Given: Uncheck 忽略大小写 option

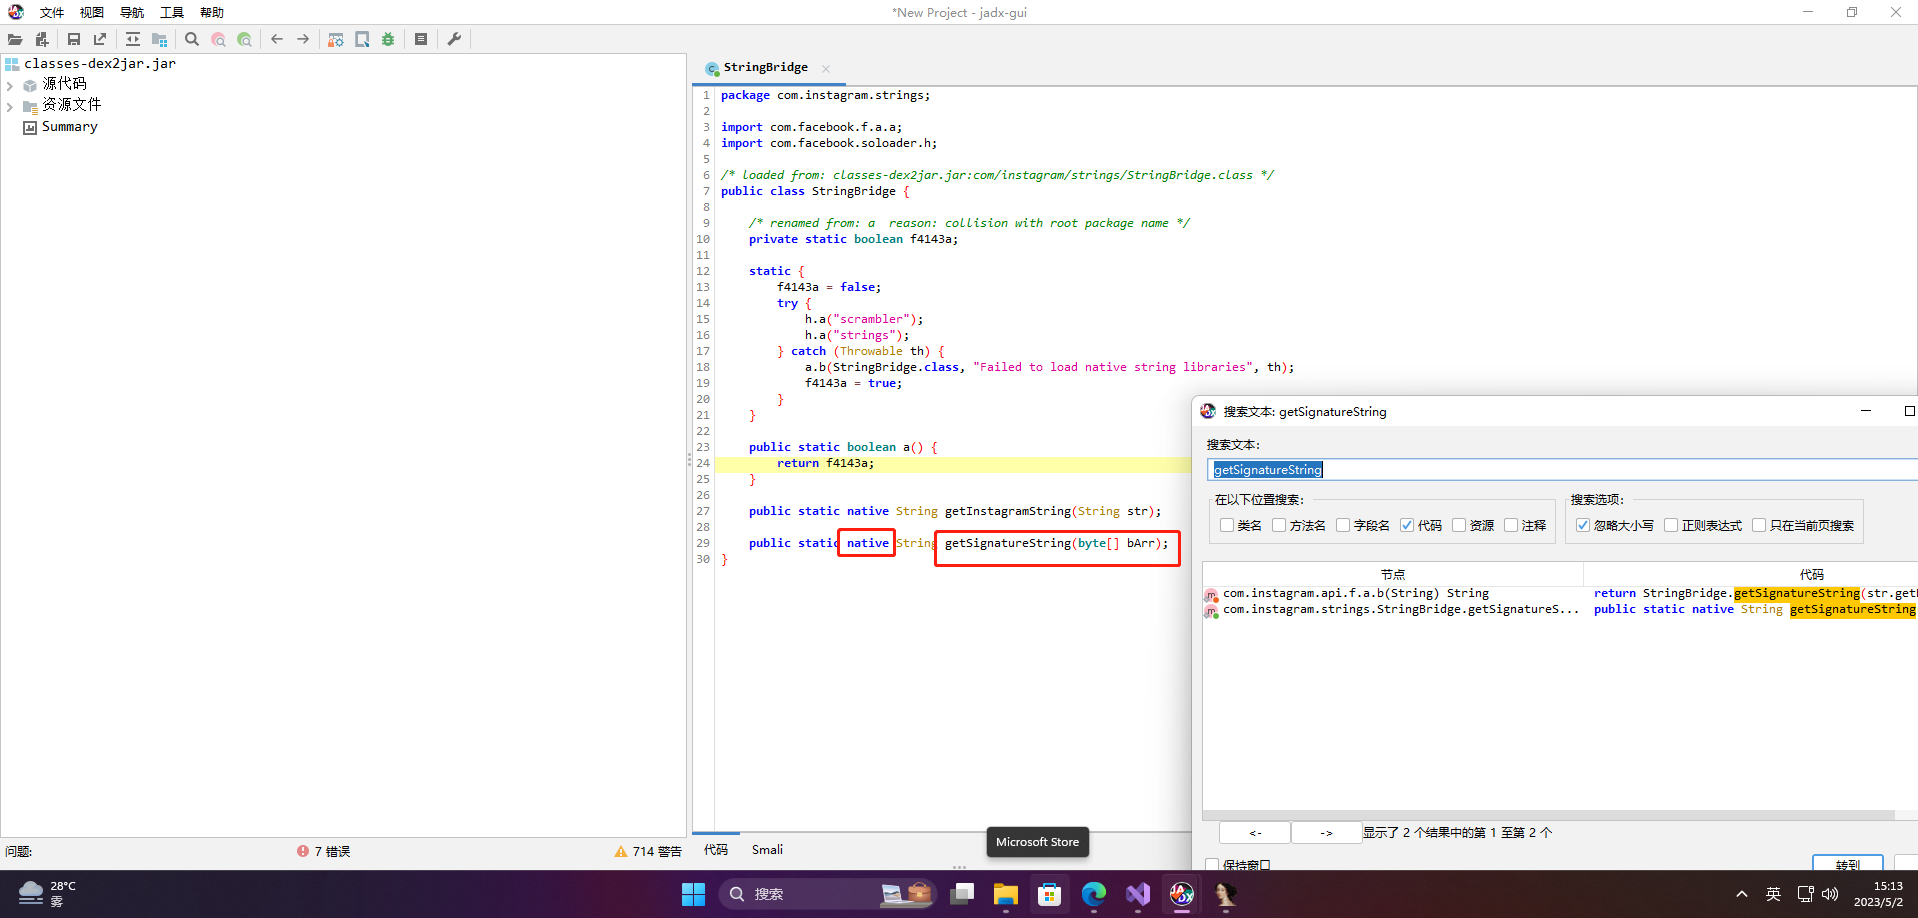Looking at the screenshot, I should [1583, 525].
